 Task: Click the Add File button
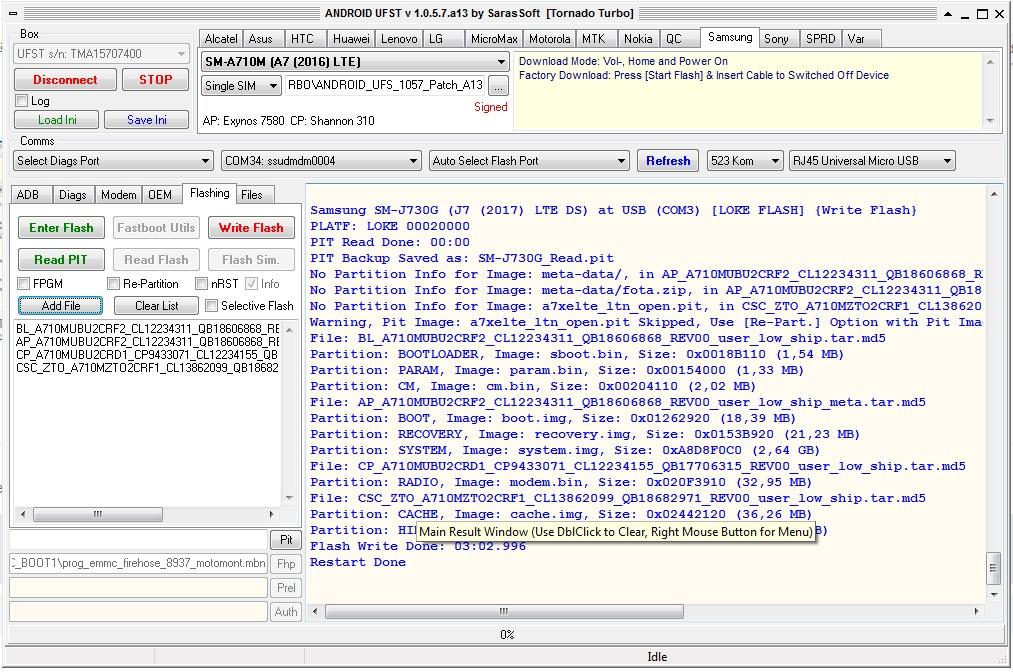point(61,306)
